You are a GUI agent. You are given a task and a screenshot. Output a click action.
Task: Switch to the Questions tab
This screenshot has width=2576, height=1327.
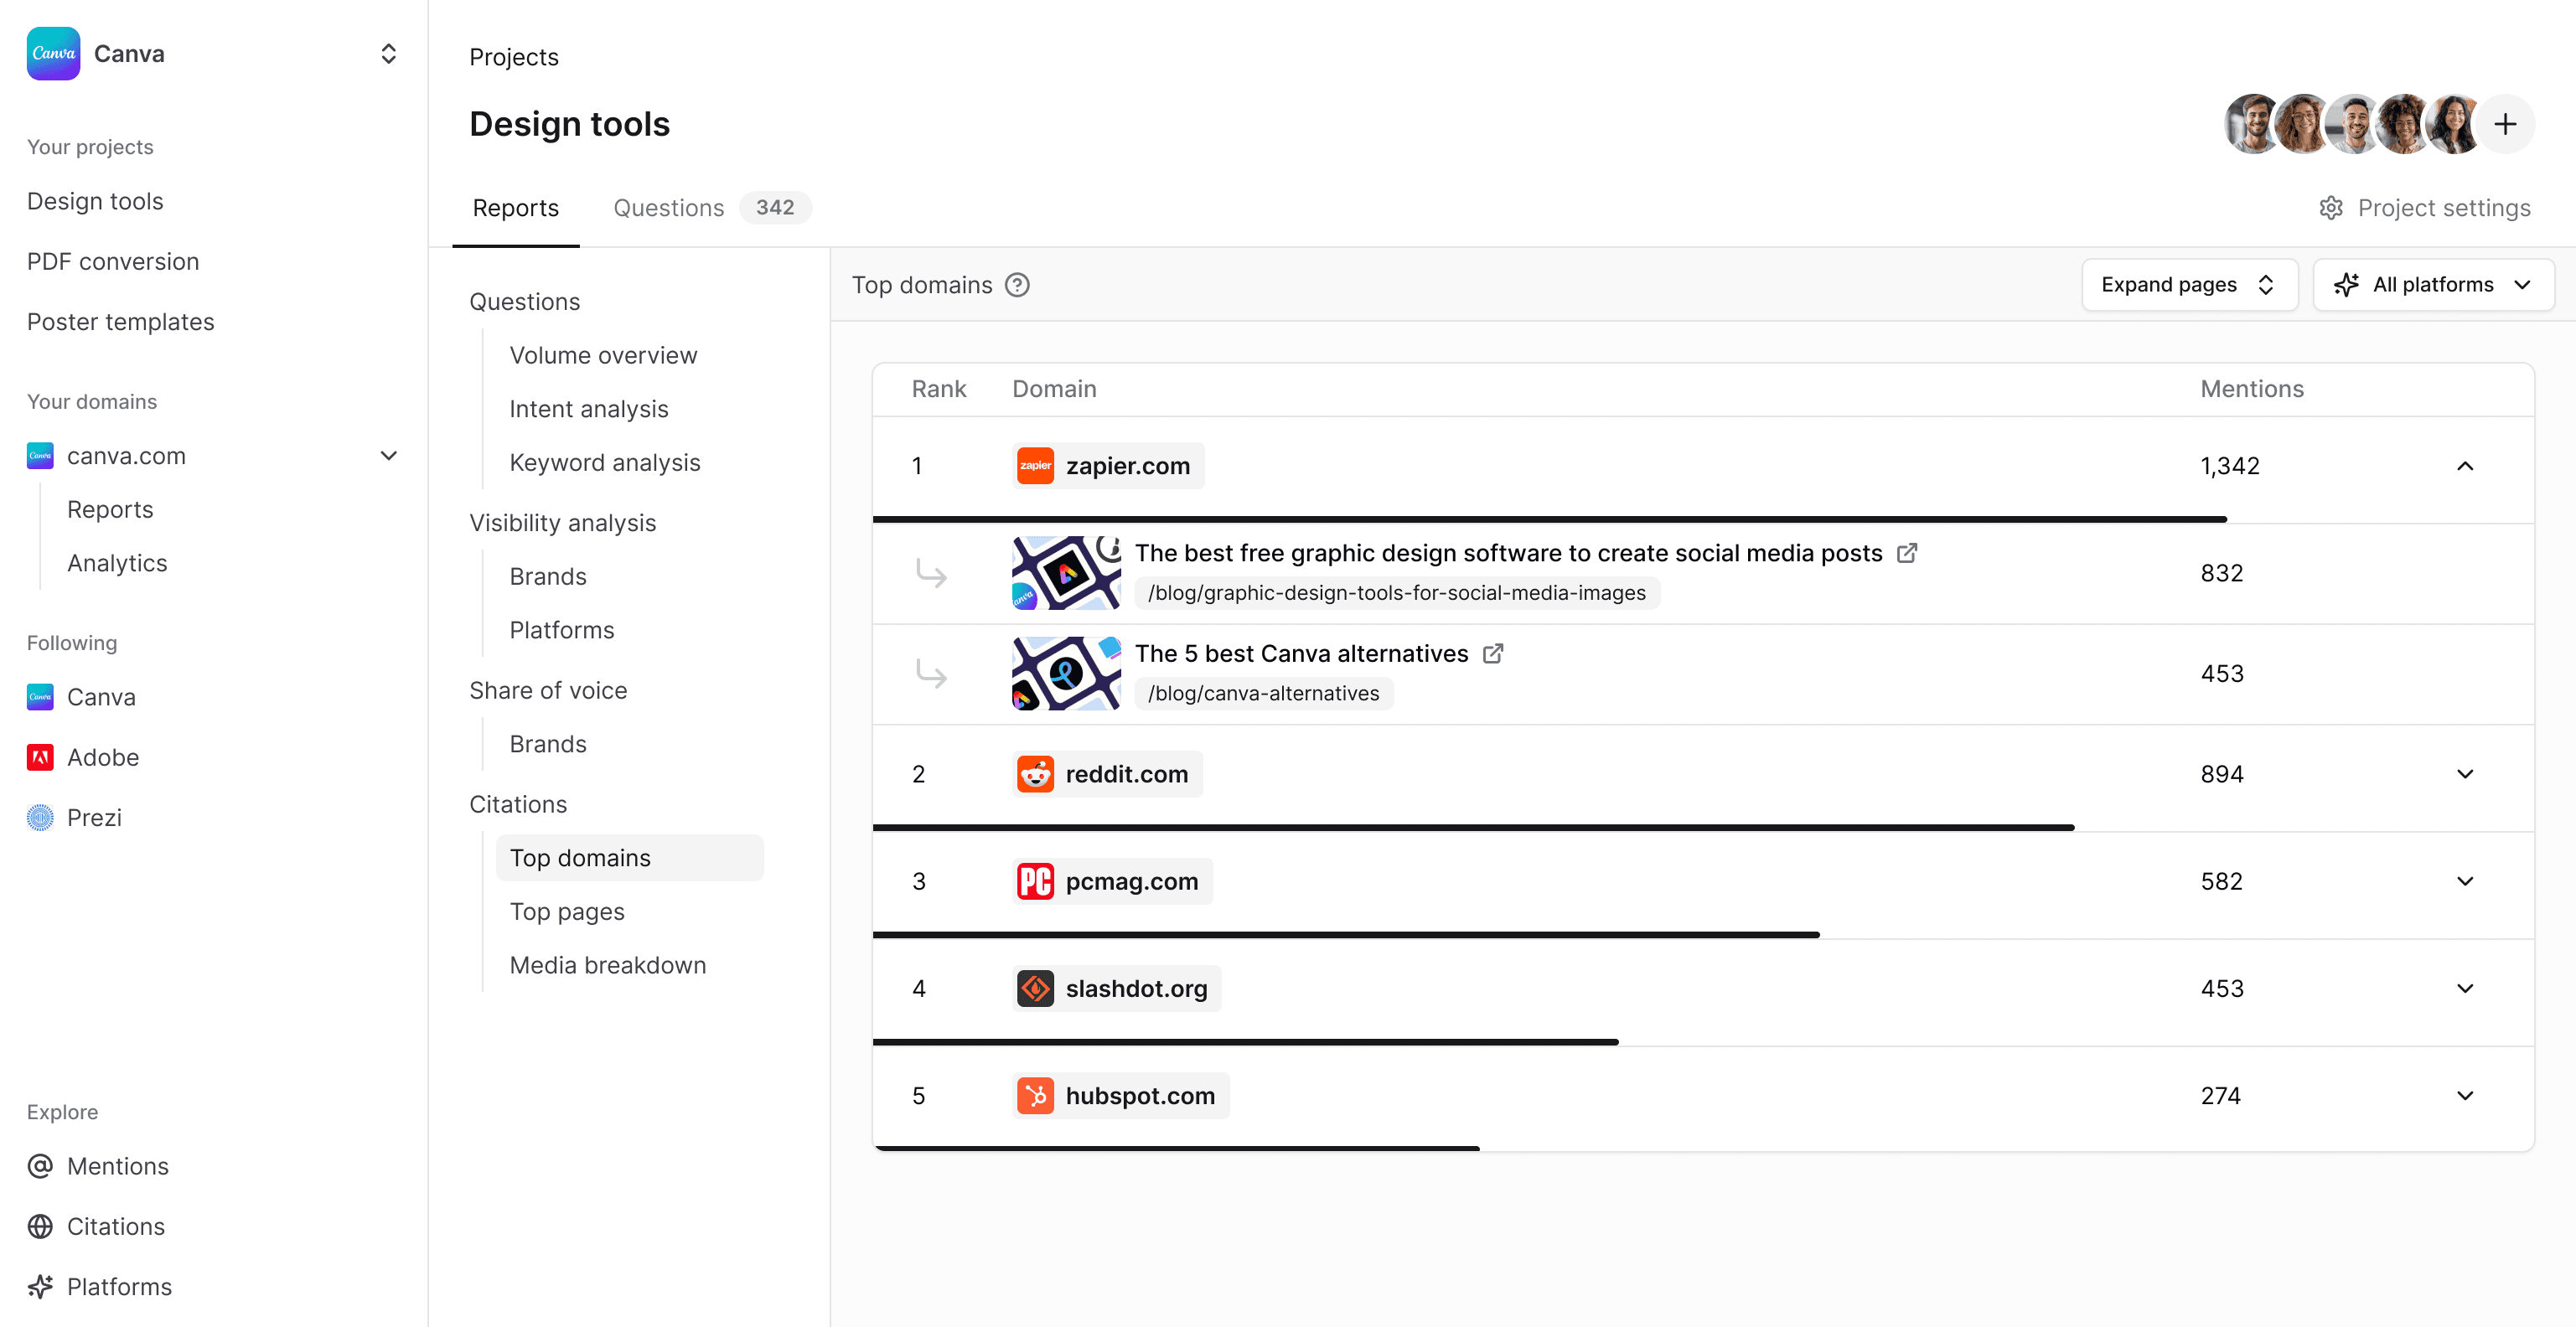tap(668, 207)
